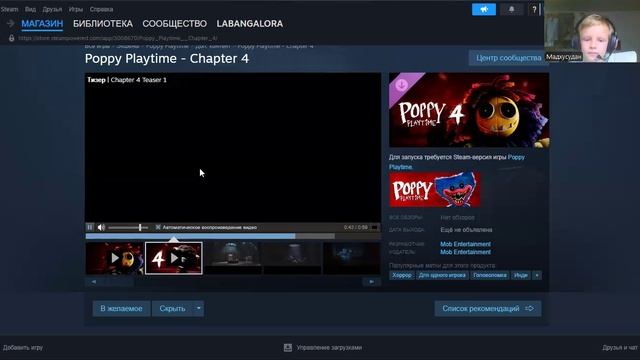
Task: Click the Тизер Chapter 4 Teaser 1 caption
Action: point(127,80)
